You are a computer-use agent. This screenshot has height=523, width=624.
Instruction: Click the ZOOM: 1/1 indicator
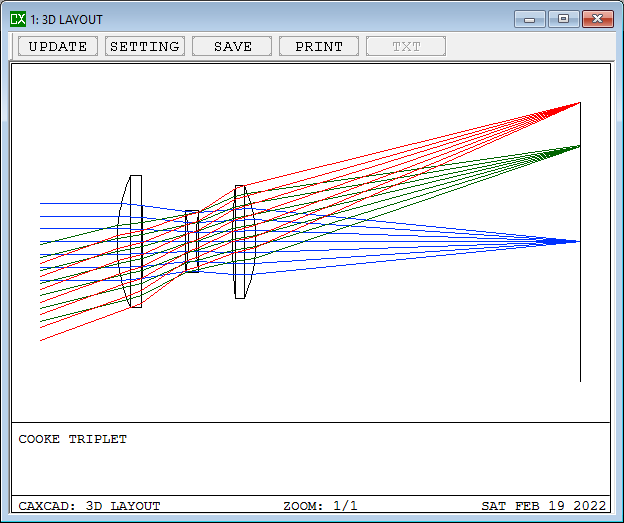pos(320,506)
